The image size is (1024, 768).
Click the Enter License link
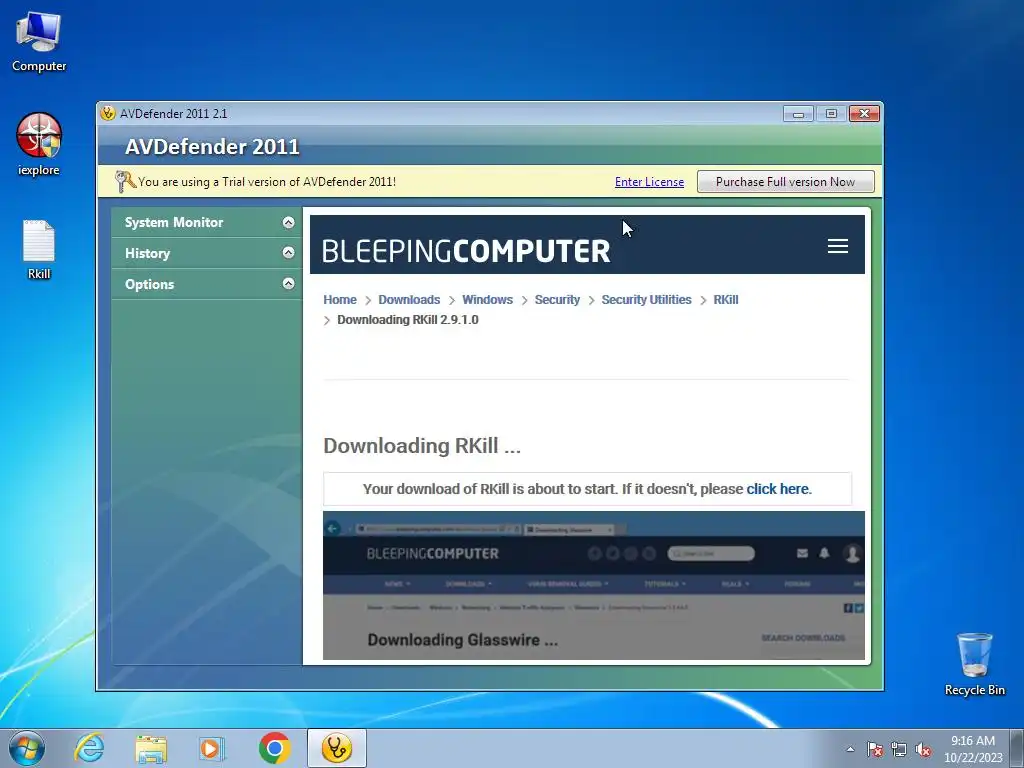(x=649, y=182)
